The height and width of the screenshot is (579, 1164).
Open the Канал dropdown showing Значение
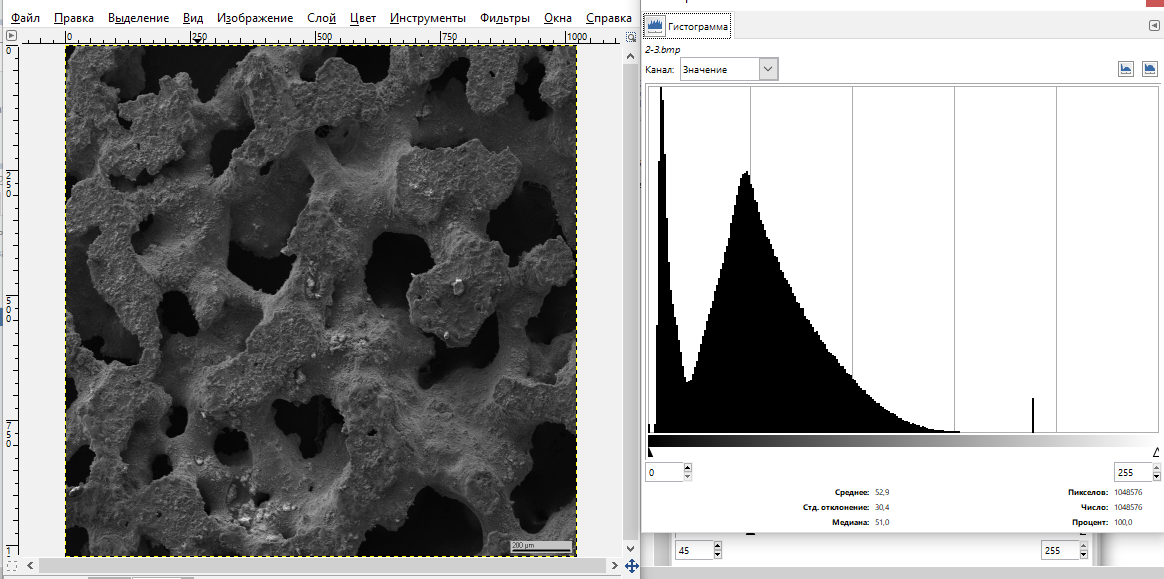click(x=728, y=69)
